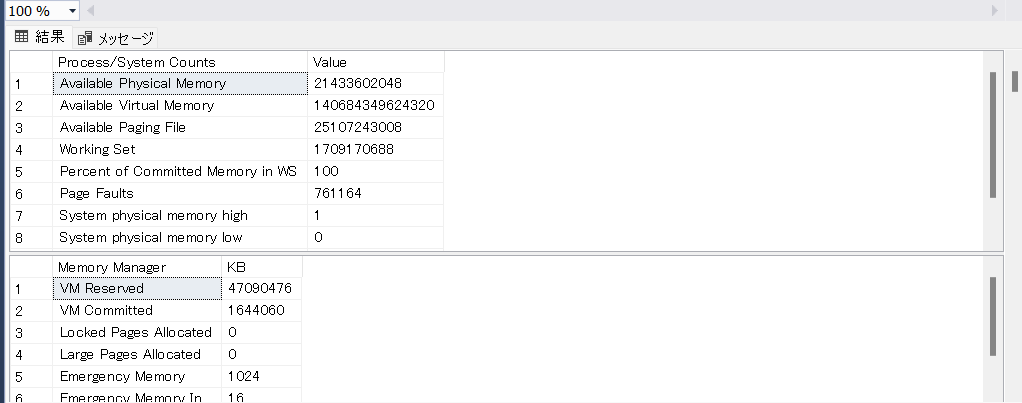The image size is (1022, 403).
Task: Select the value 21433602048
Action: 375,83
